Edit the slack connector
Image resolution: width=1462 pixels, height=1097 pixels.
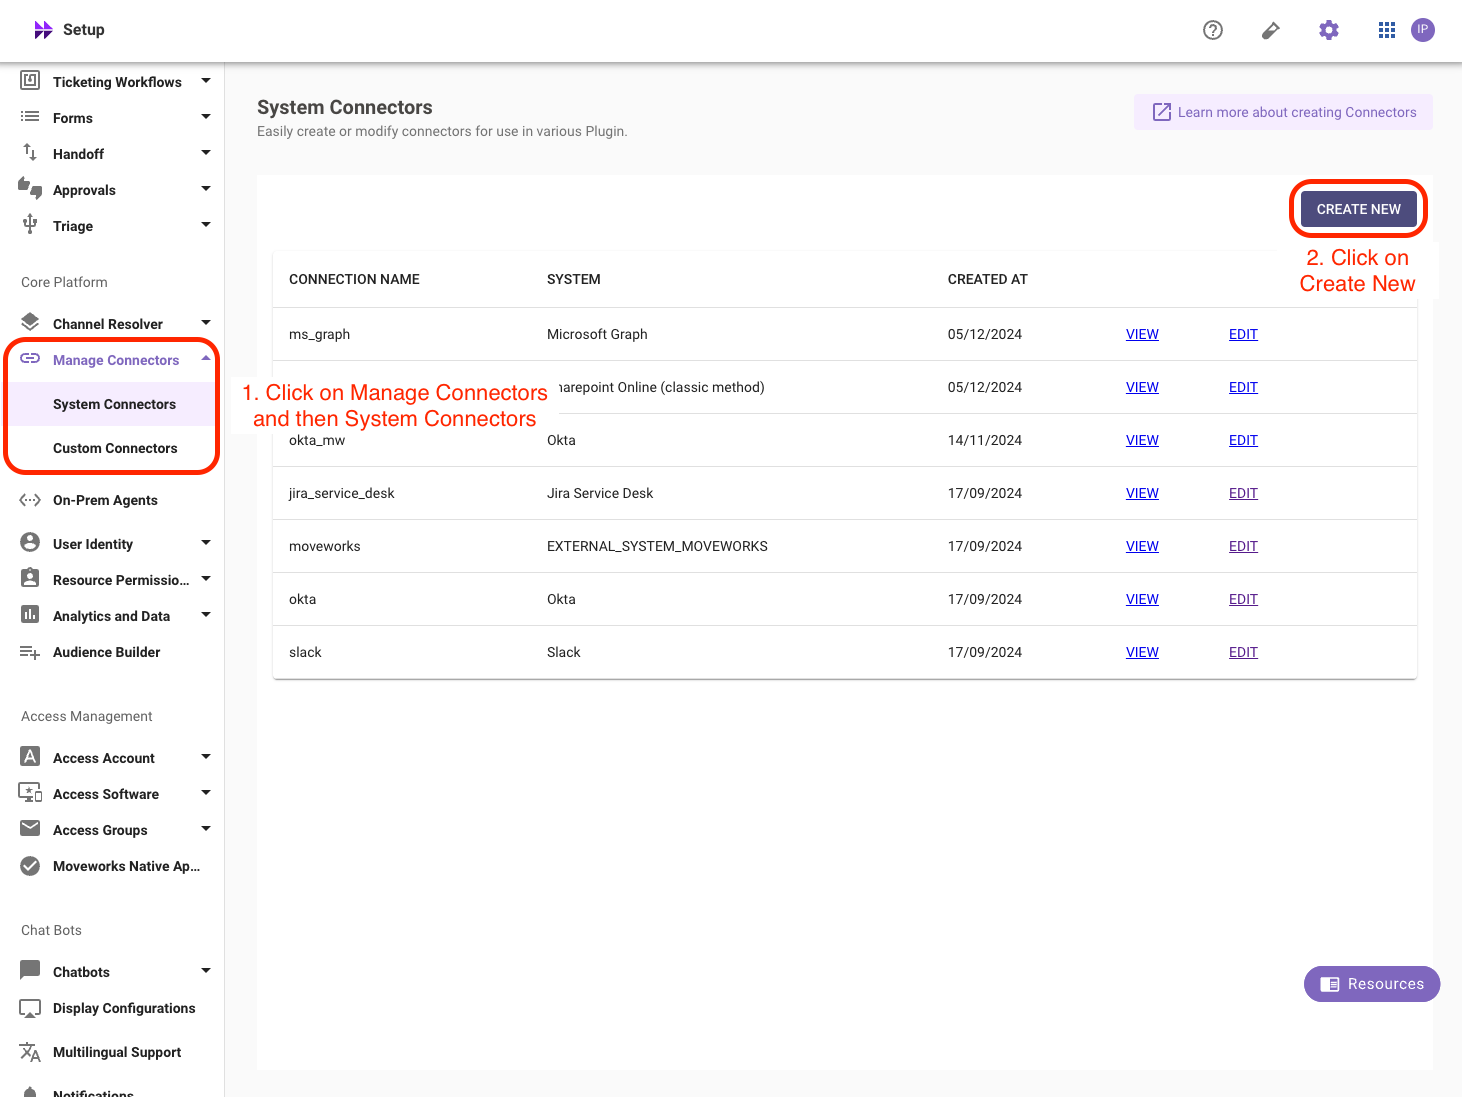tap(1243, 652)
